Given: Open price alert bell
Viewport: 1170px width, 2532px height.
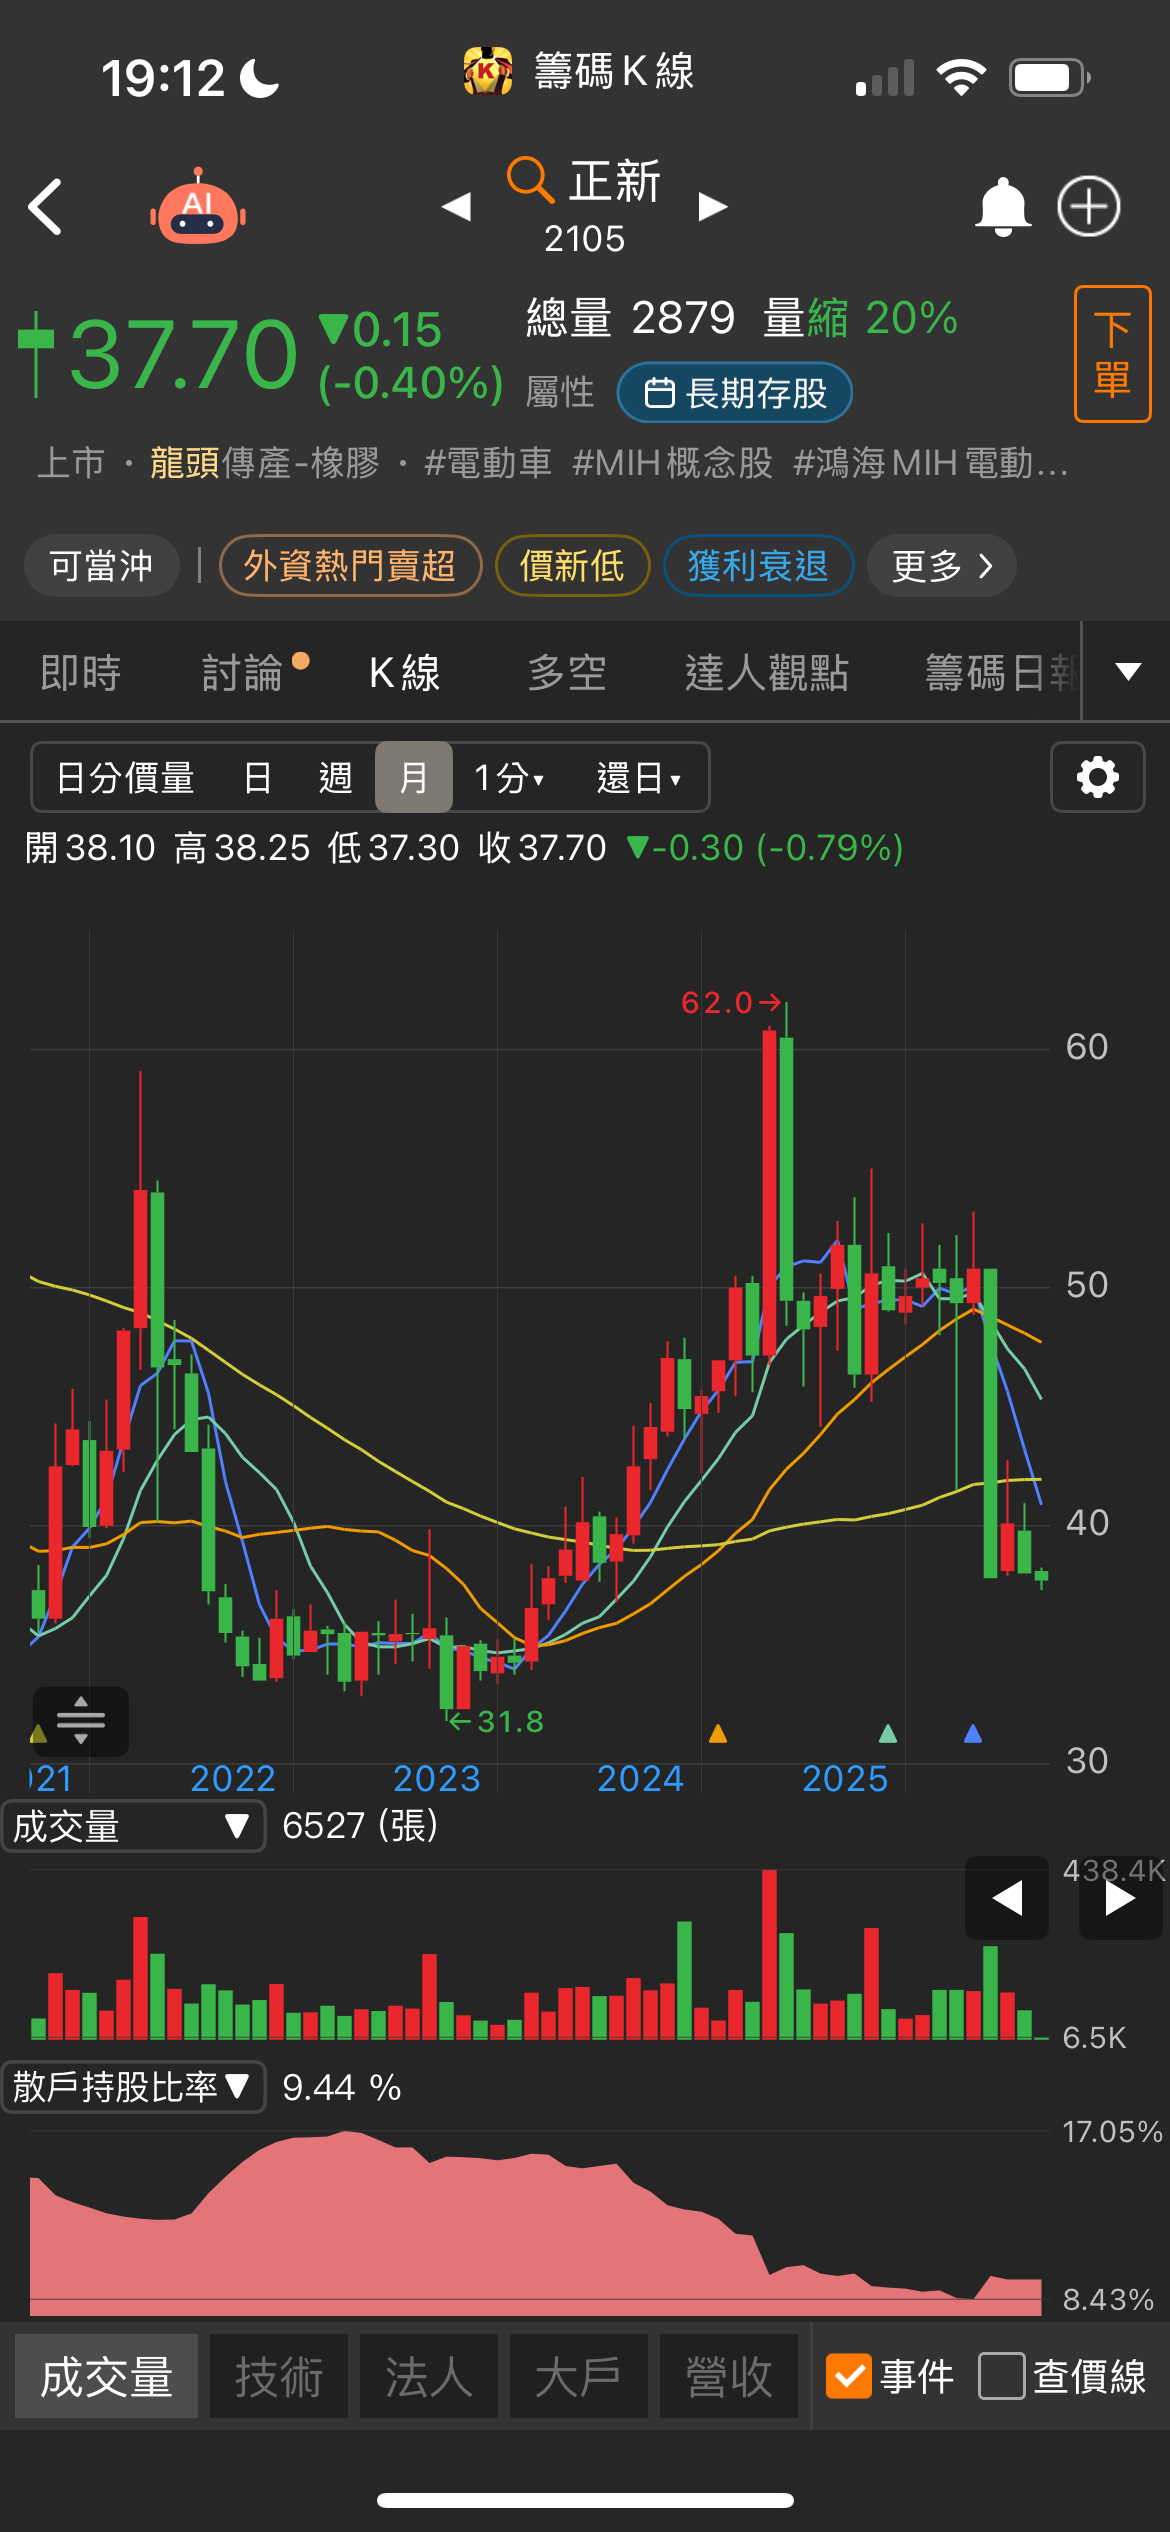Looking at the screenshot, I should click(x=1002, y=207).
